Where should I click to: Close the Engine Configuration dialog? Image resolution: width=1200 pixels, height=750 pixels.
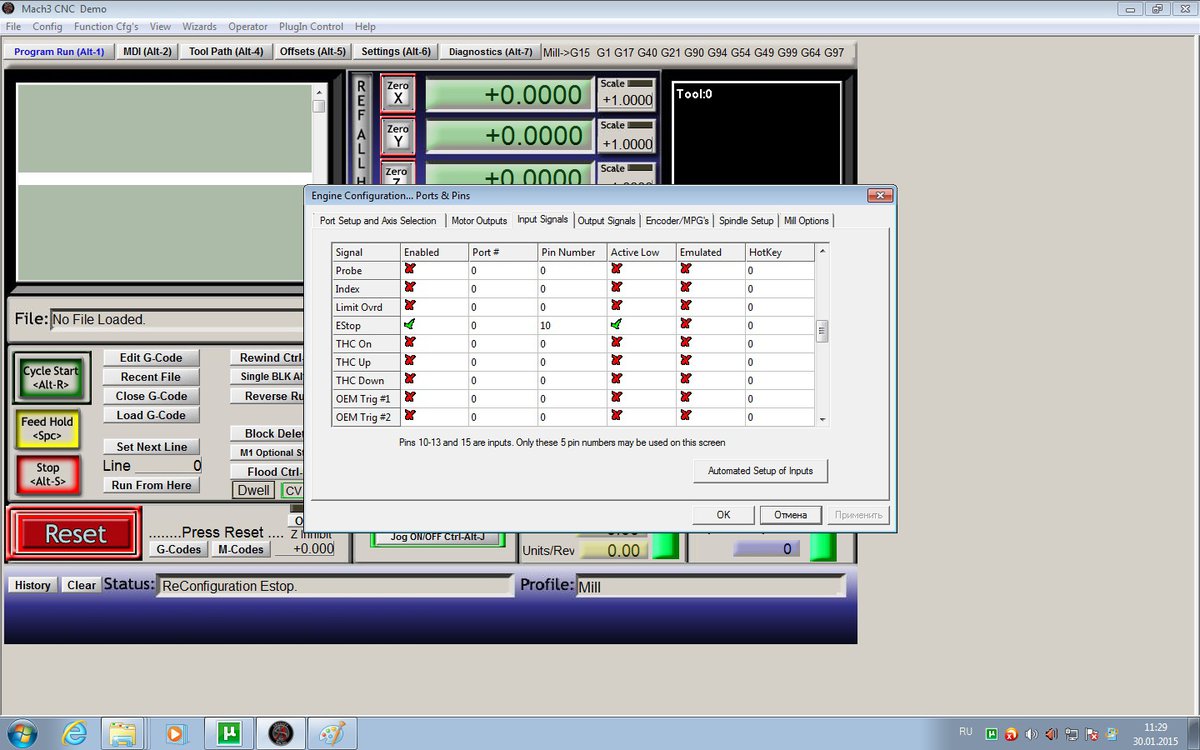879,195
